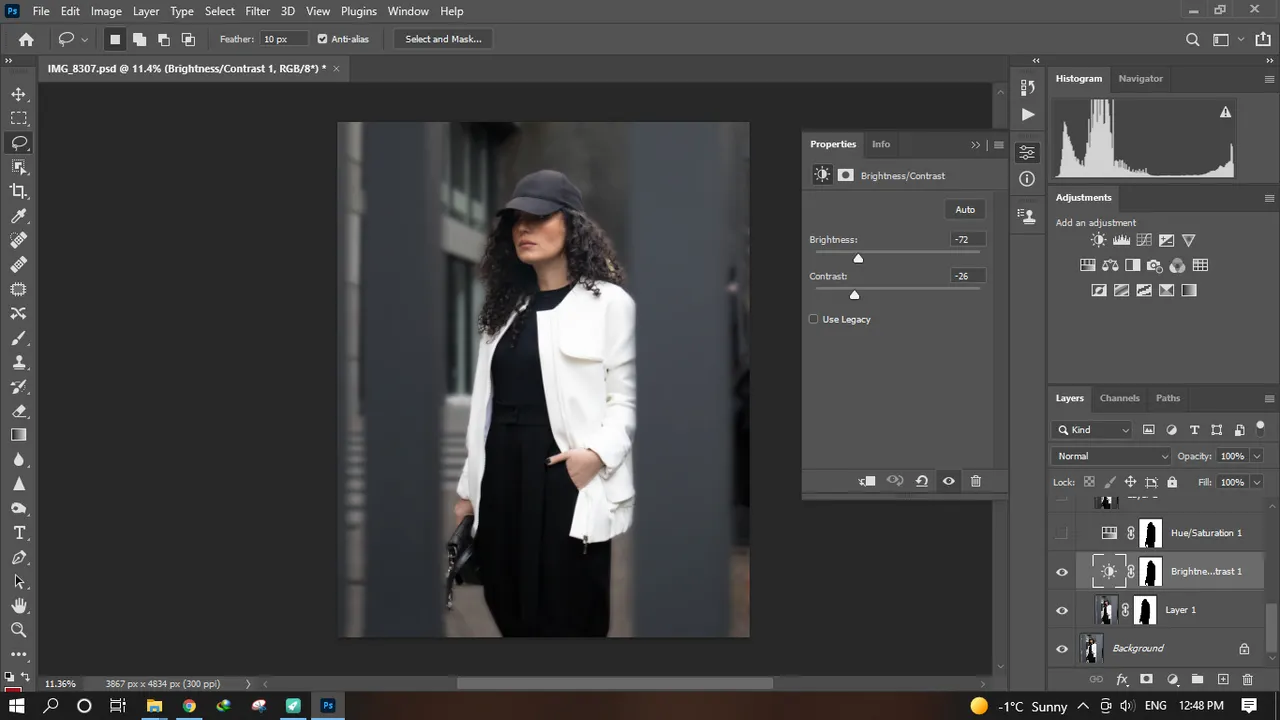Select the Lasso tool in toolbar
1280x720 pixels.
pyautogui.click(x=19, y=143)
